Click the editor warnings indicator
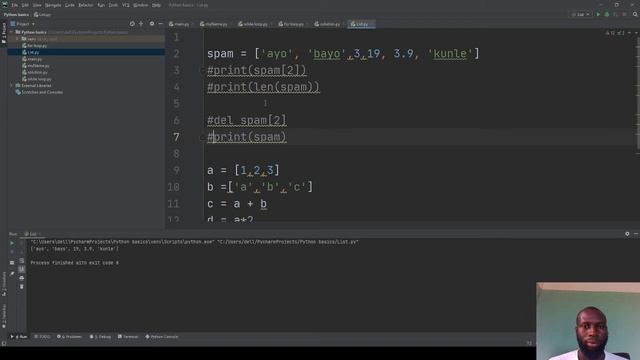This screenshot has width=640, height=360. pos(615,33)
